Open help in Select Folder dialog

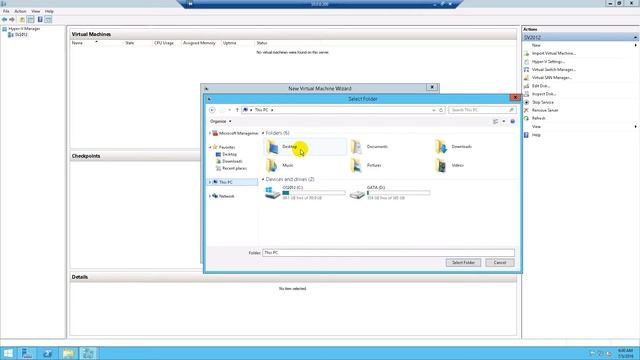click(513, 122)
